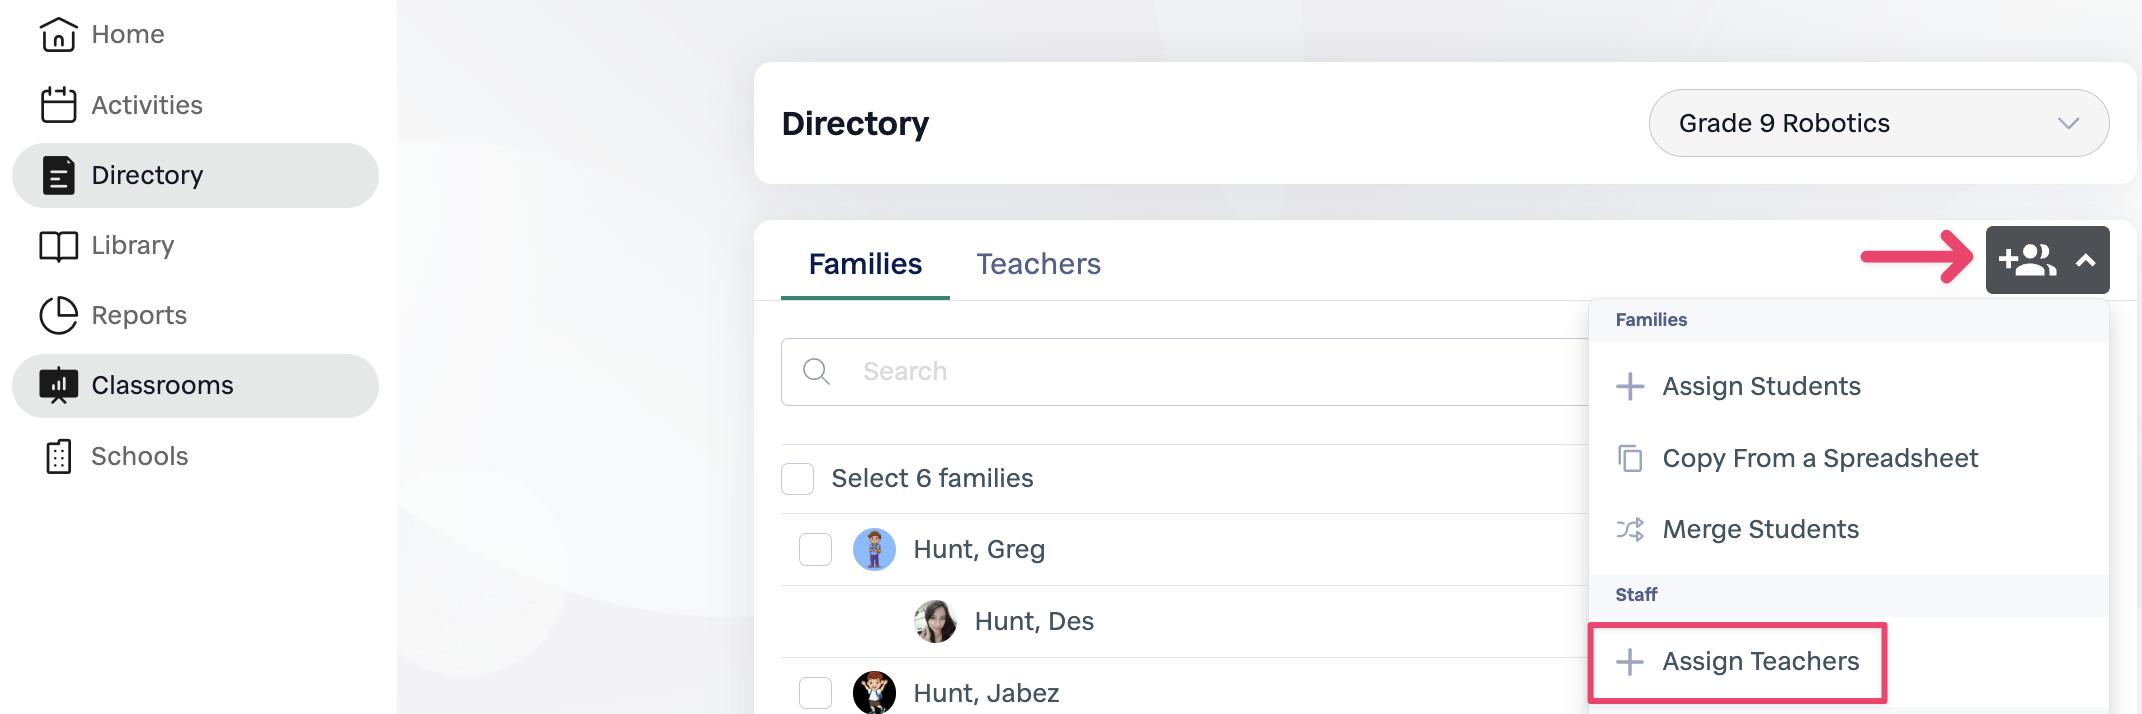Open Activities via the calendar icon
The width and height of the screenshot is (2142, 714).
tap(58, 105)
